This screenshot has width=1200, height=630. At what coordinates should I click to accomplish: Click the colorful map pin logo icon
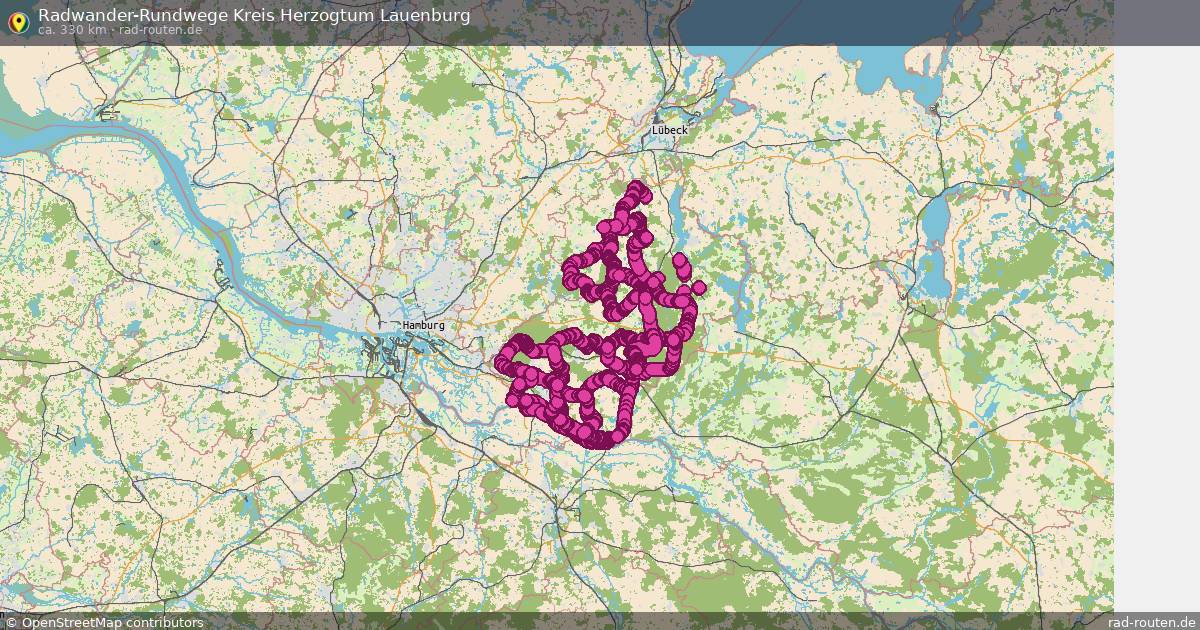click(x=18, y=21)
